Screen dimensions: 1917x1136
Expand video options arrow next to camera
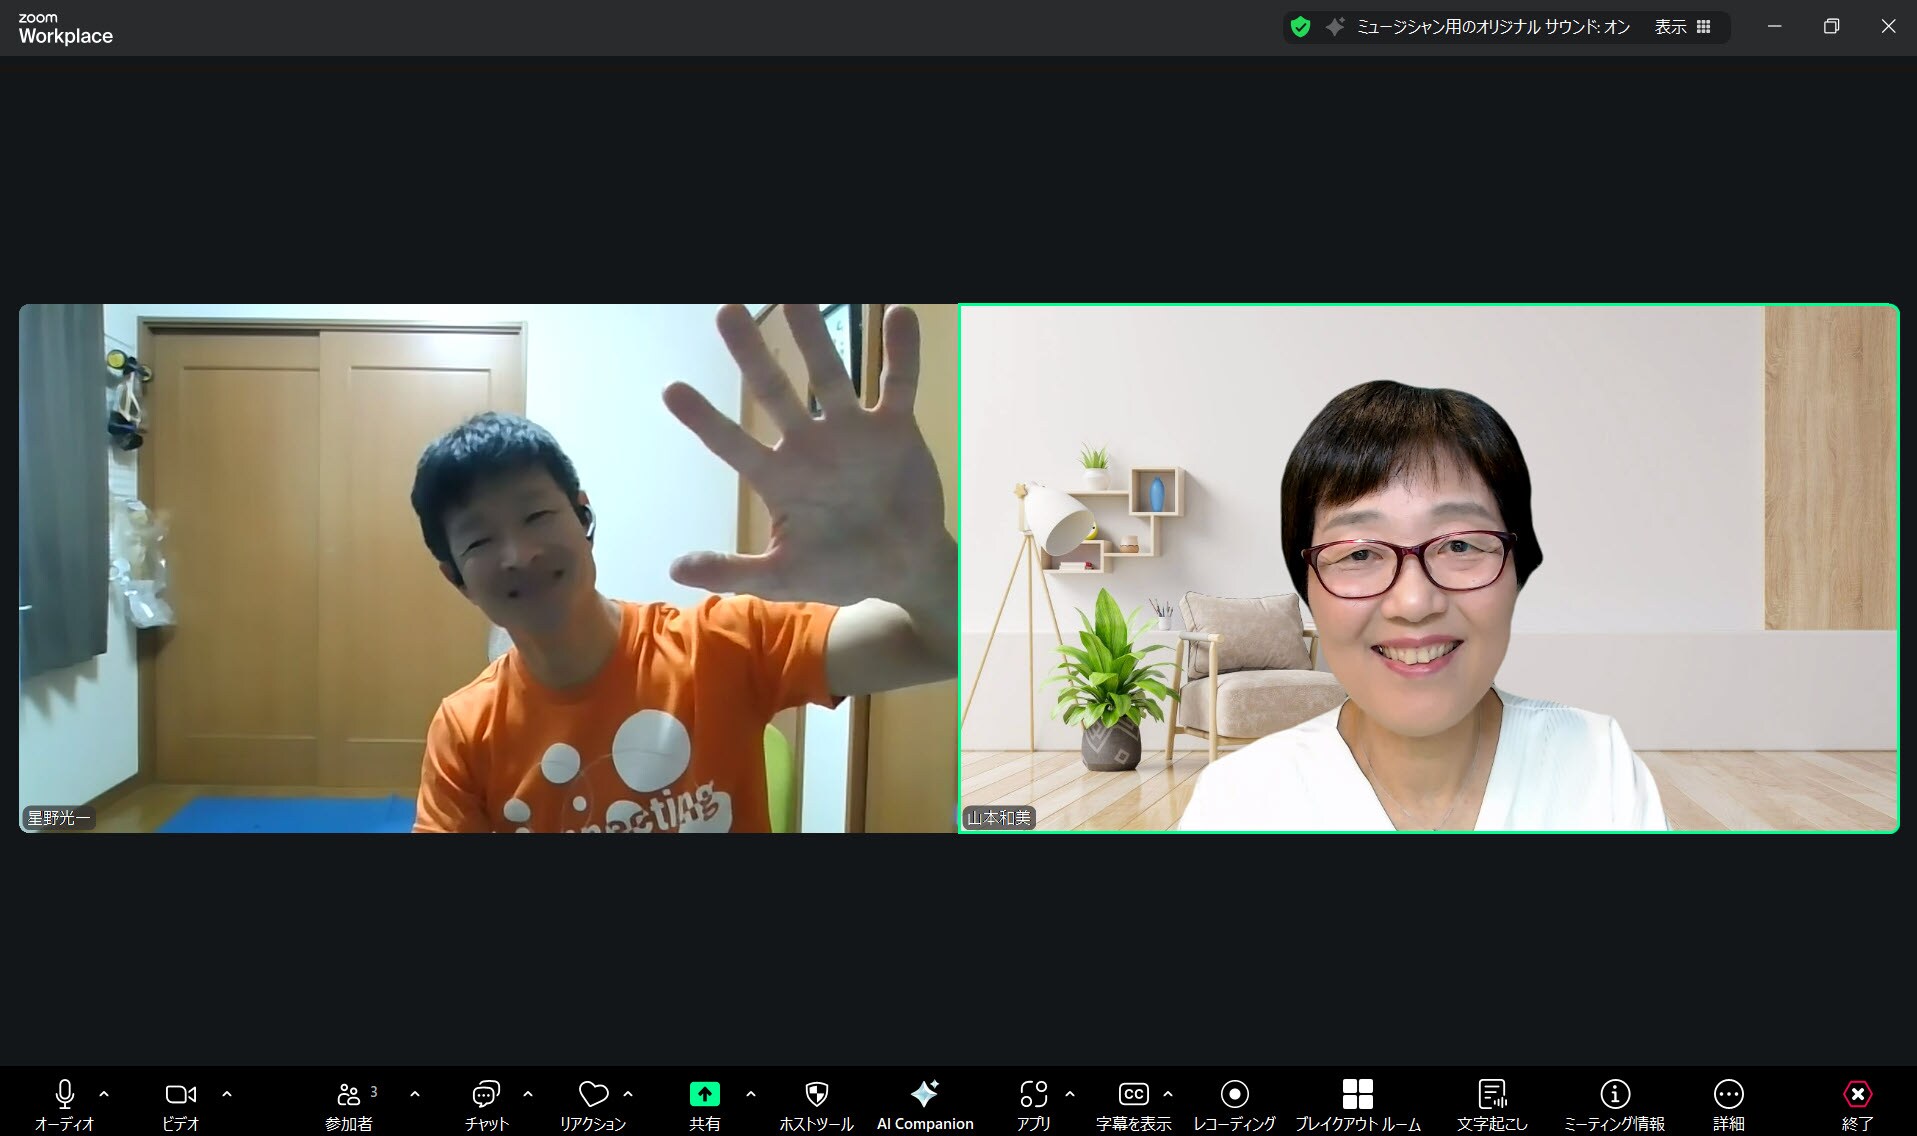click(x=227, y=1094)
